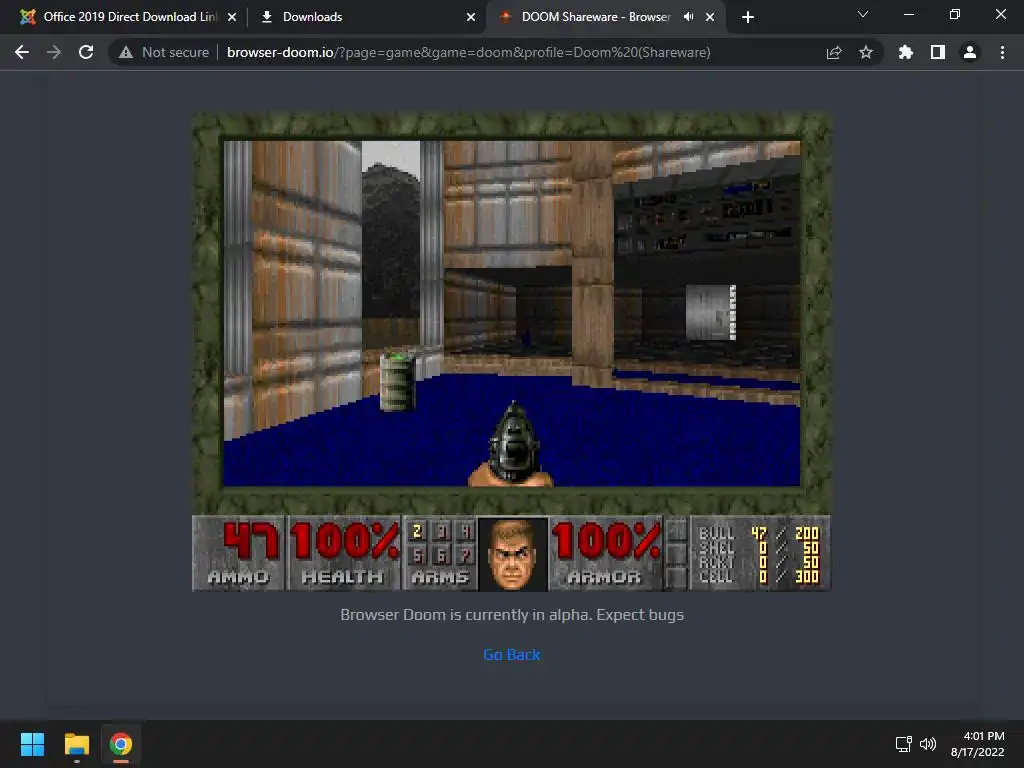Open File Explorer from taskbar

click(76, 744)
